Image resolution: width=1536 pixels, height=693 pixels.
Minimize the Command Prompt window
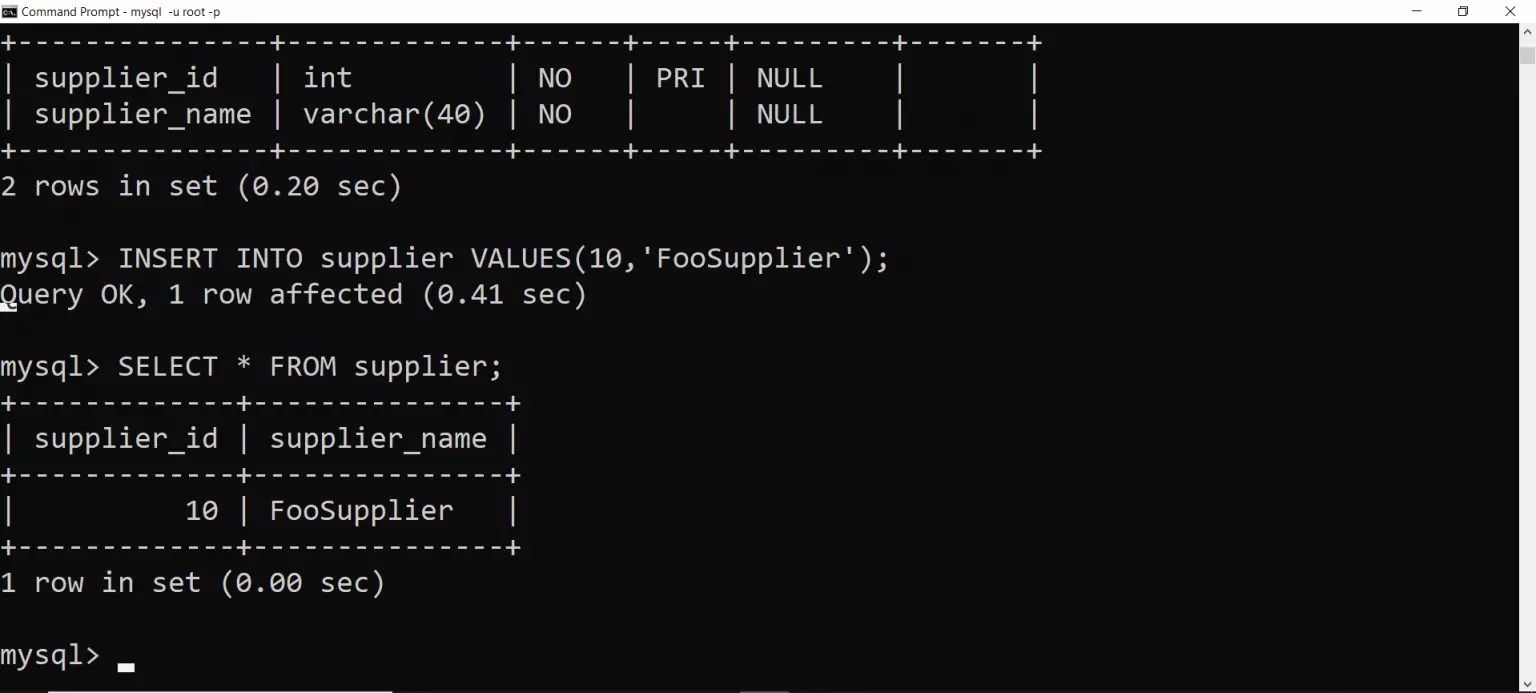(x=1416, y=11)
